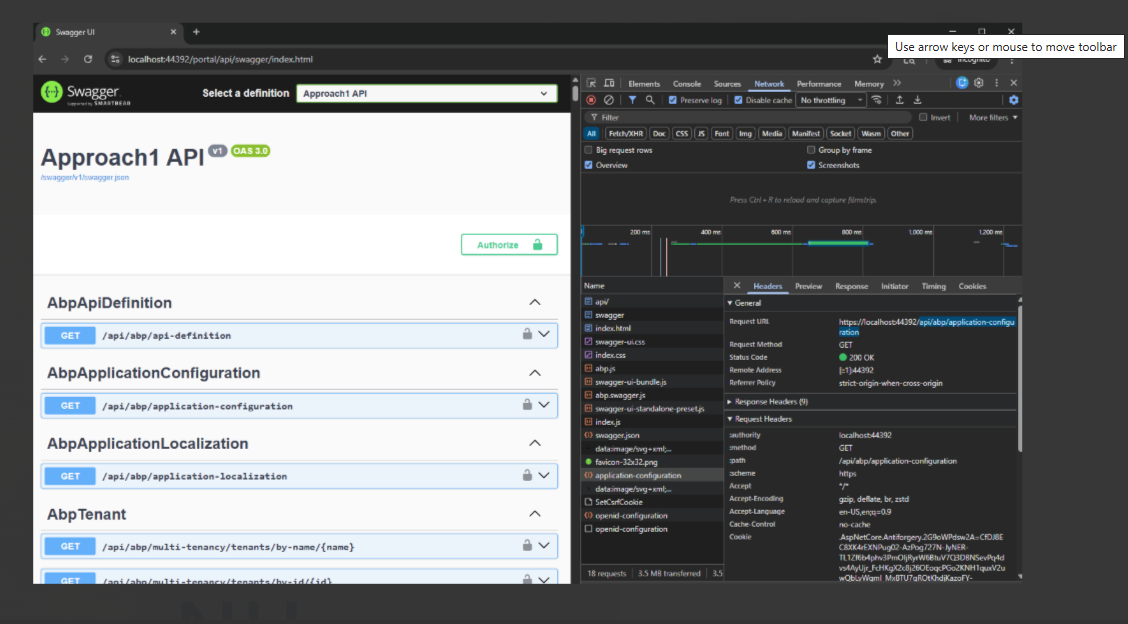This screenshot has width=1128, height=624.
Task: Open the Preview tab in request details
Action: tap(808, 286)
